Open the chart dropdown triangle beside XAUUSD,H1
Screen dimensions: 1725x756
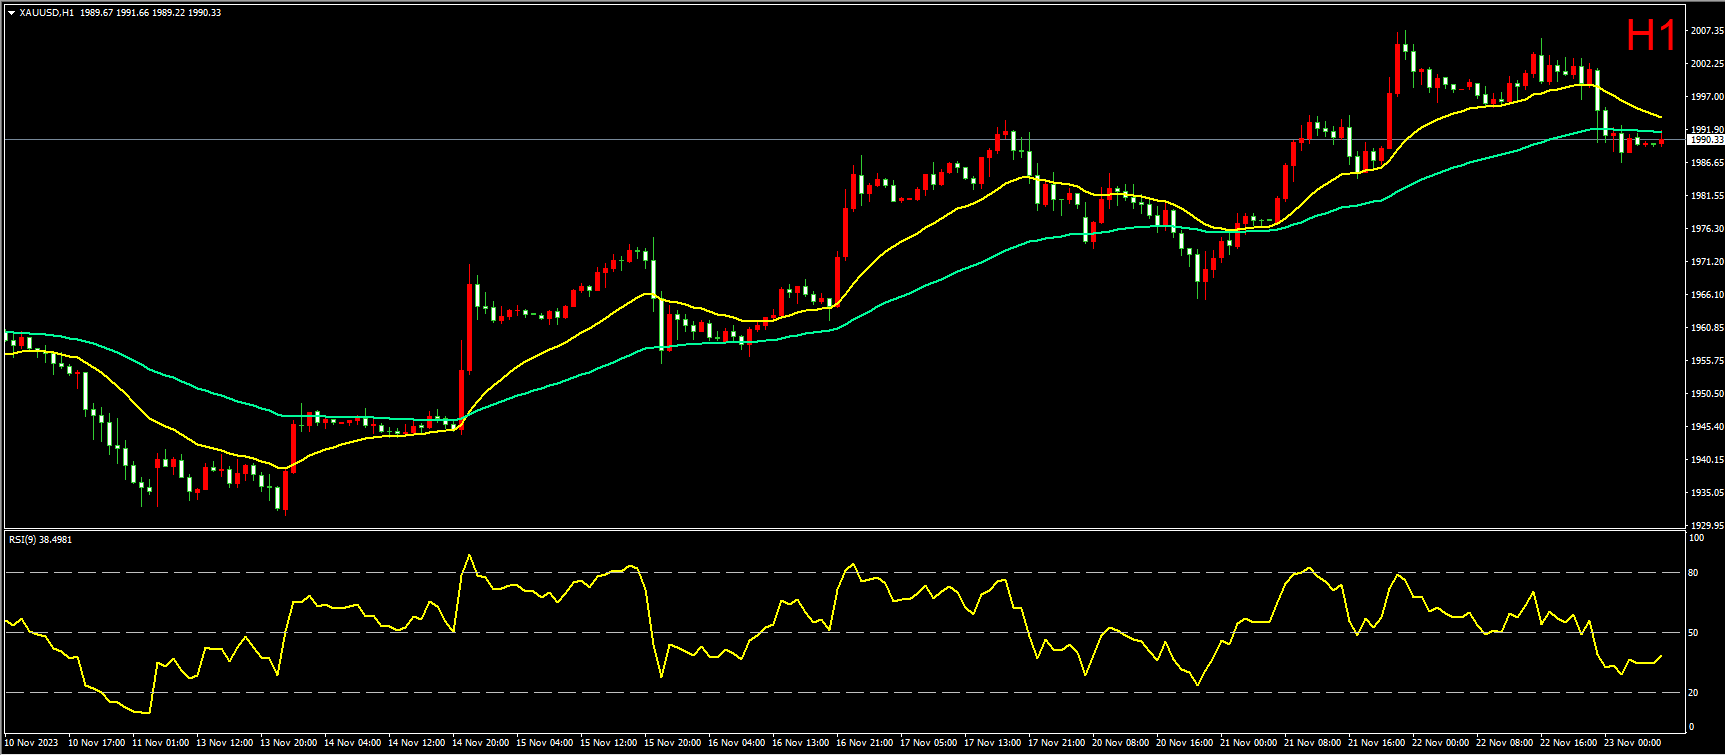[x=11, y=13]
